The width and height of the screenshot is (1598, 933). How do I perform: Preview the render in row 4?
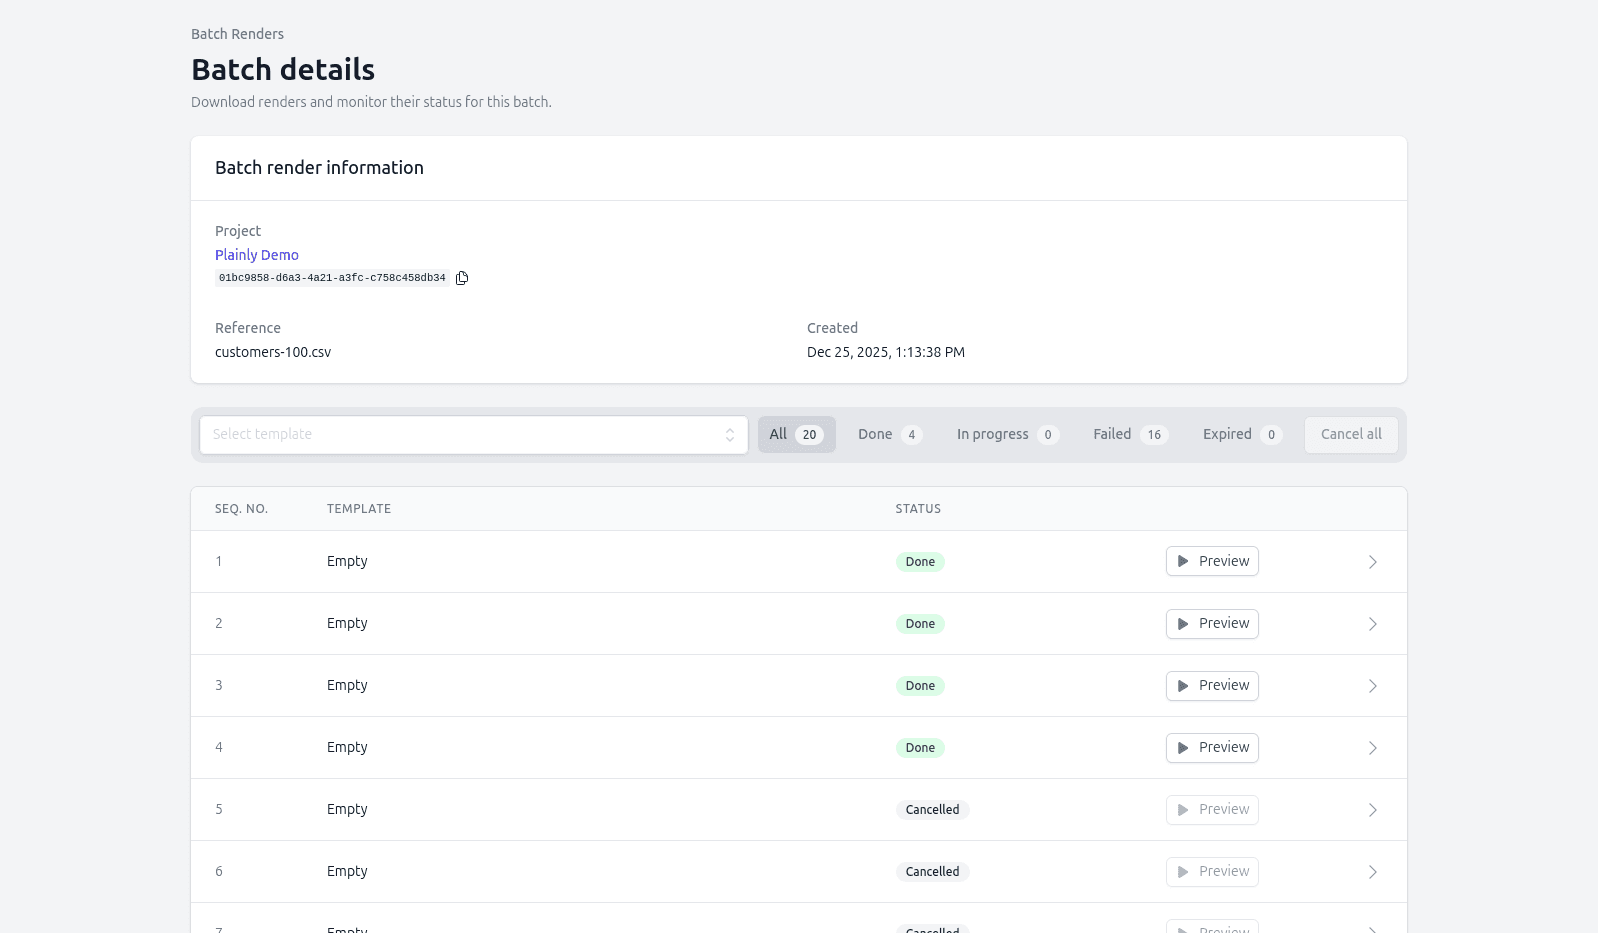tap(1211, 747)
